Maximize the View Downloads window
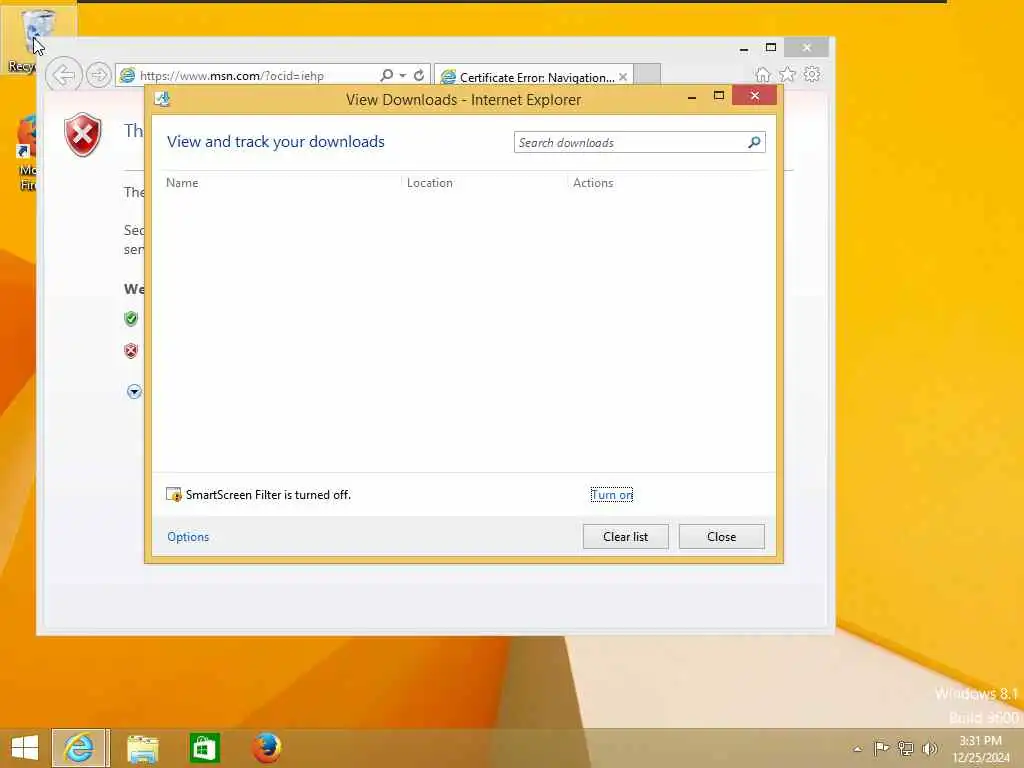This screenshot has height=768, width=1024. click(719, 96)
